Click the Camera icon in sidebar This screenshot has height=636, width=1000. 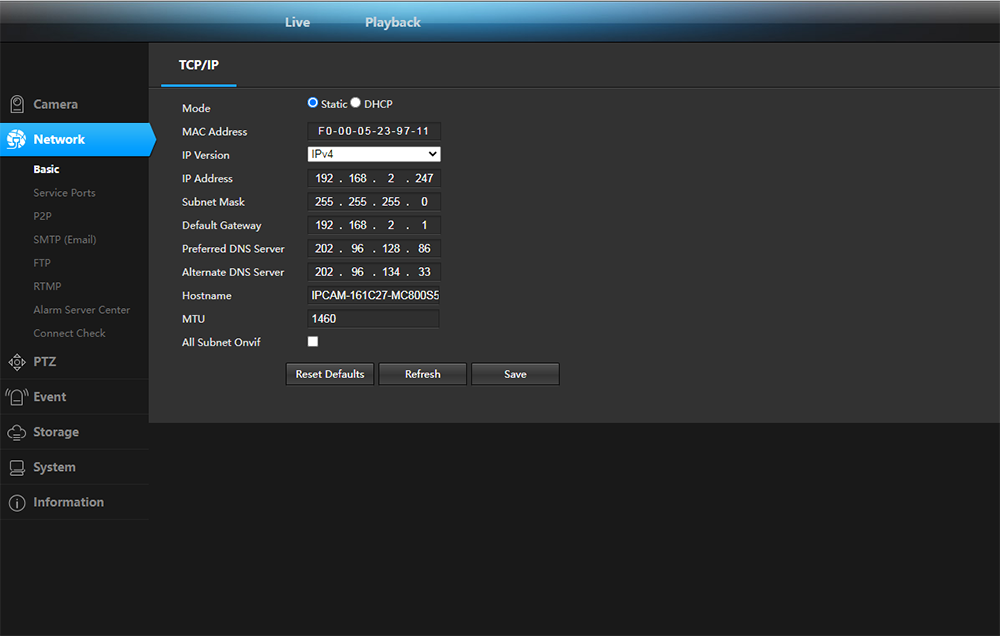pos(16,104)
